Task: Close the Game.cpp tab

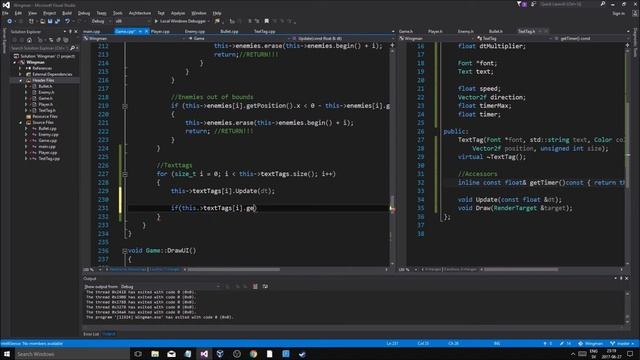Action: [147, 31]
